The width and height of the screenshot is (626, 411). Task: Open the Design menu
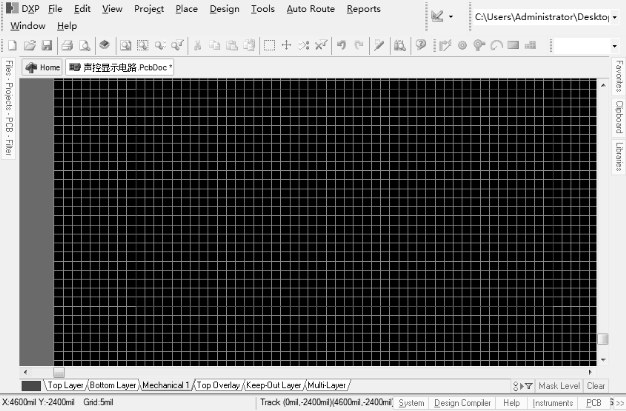point(224,9)
